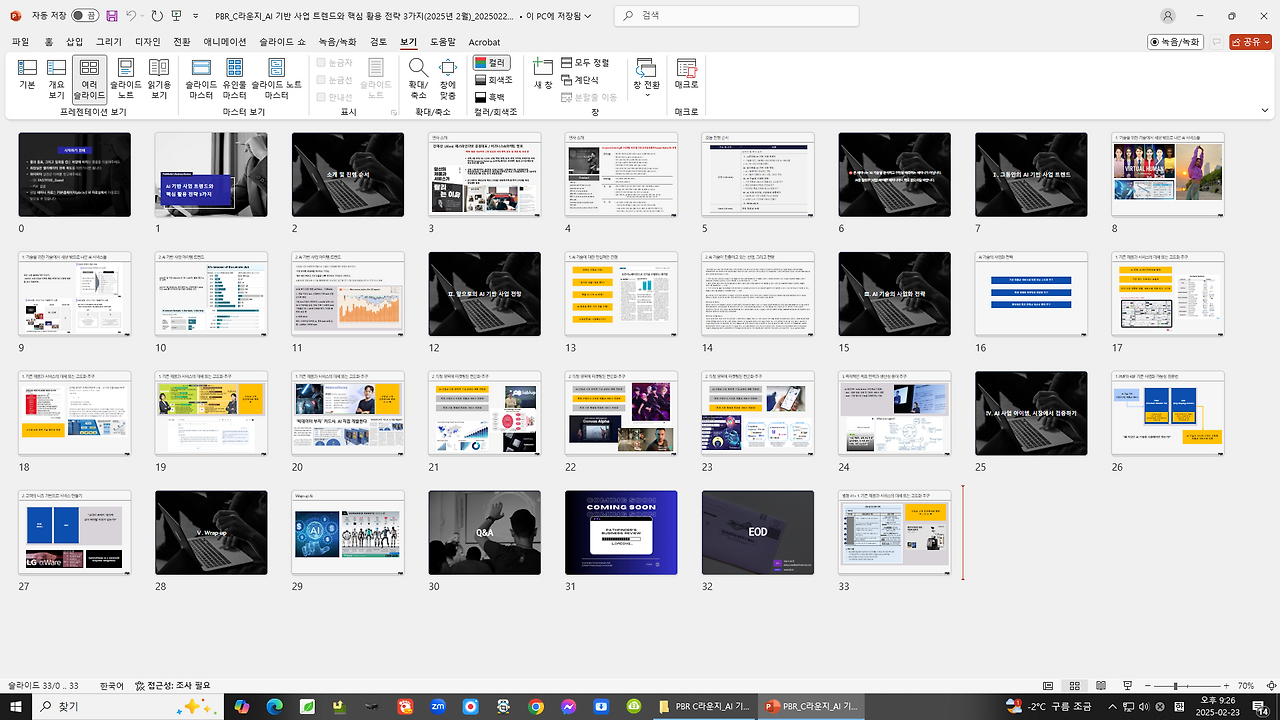Click slide sorter icon in status bar
The image size is (1280, 720).
click(1075, 686)
